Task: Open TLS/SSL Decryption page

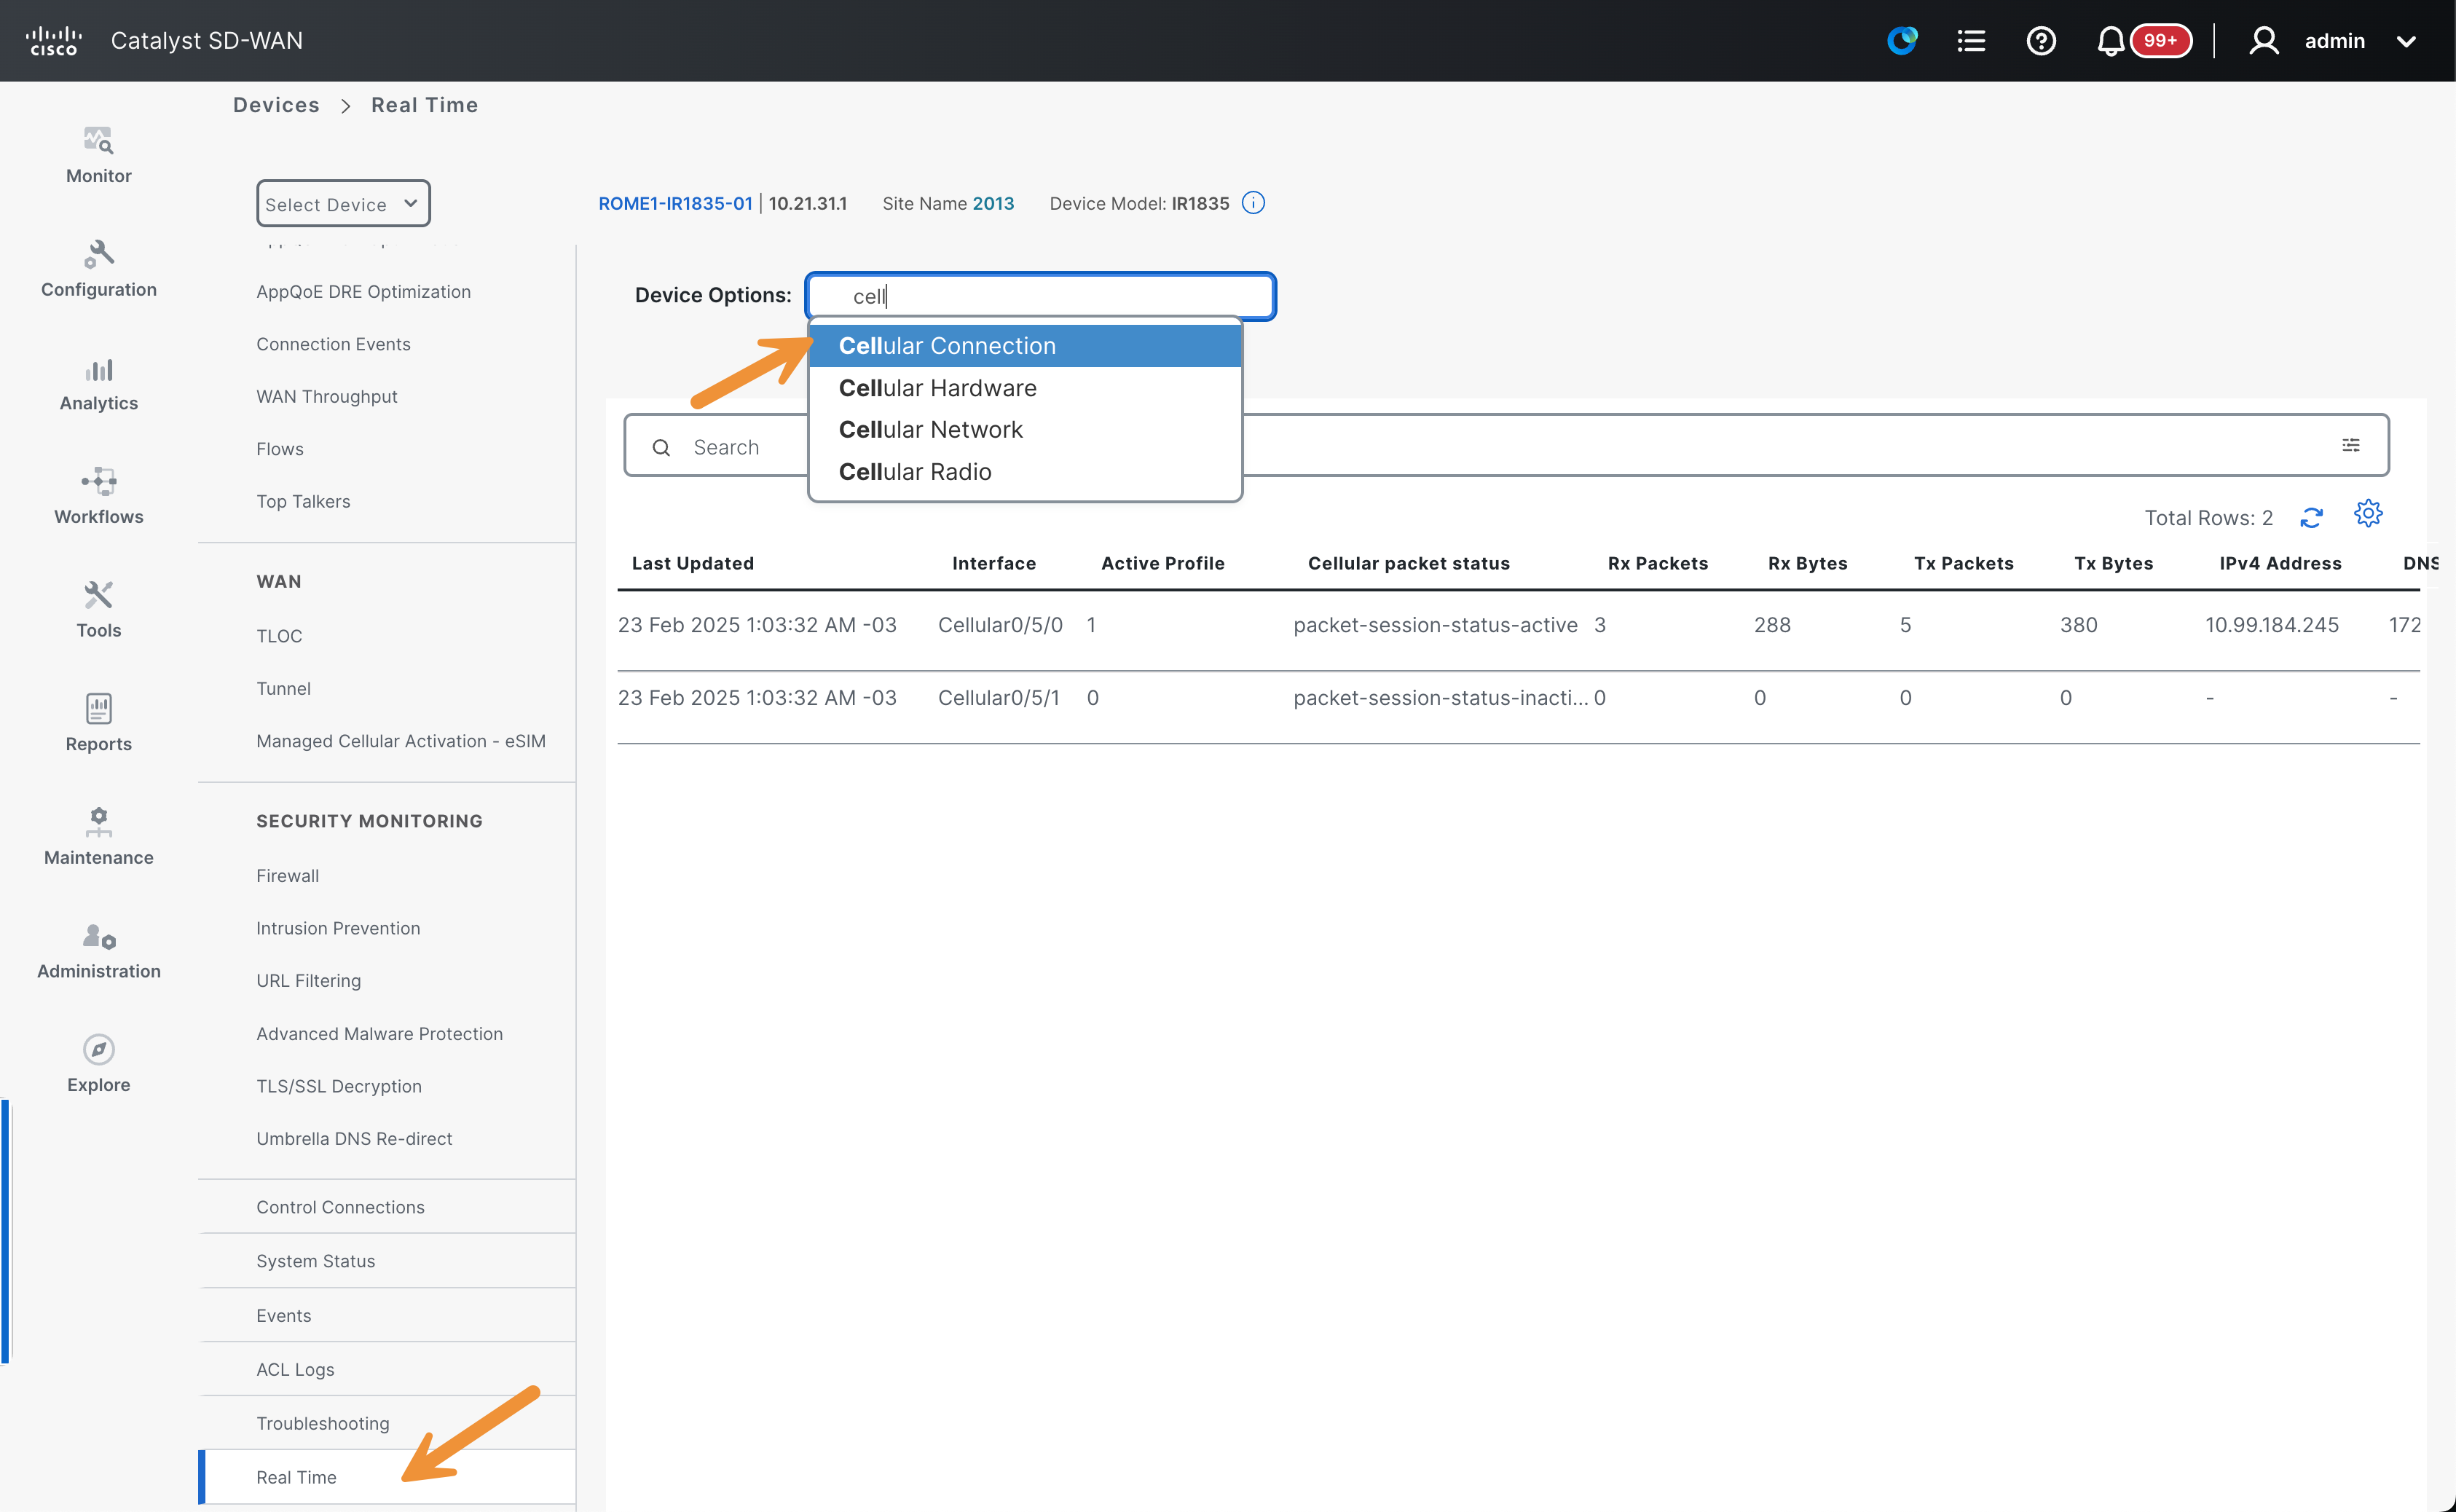Action: pos(338,1086)
